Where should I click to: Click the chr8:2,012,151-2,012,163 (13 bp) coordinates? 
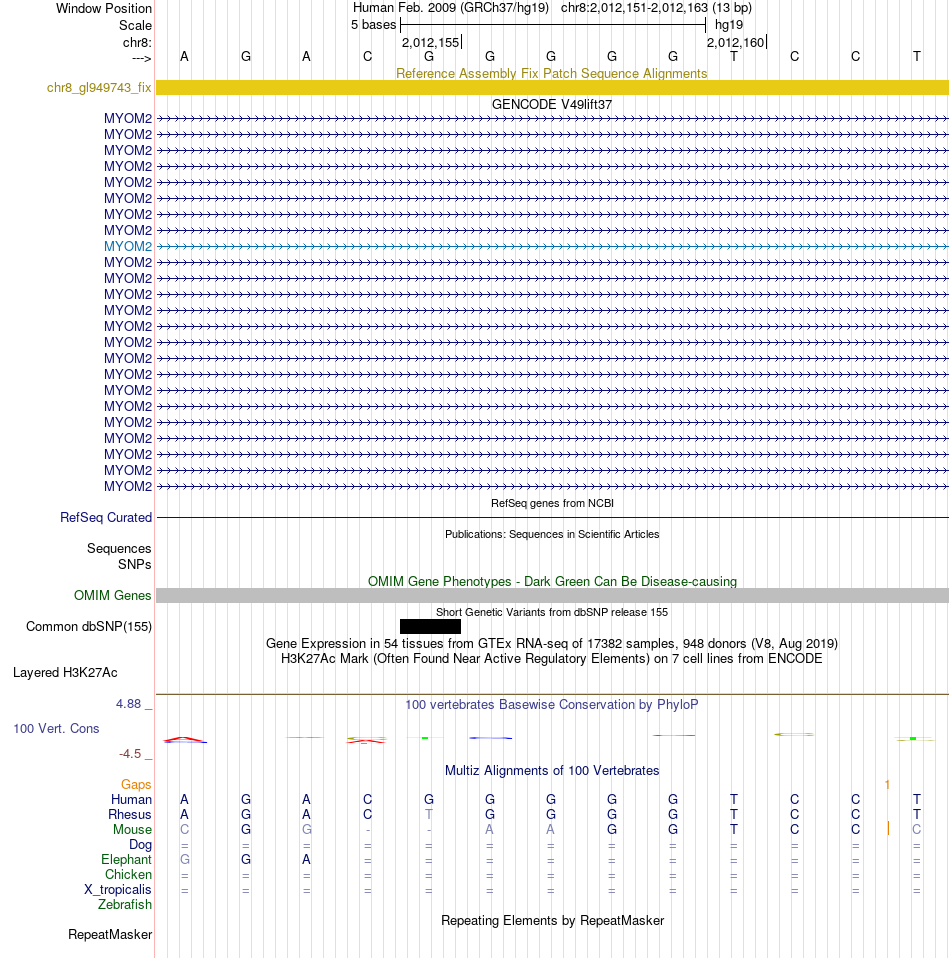657,8
